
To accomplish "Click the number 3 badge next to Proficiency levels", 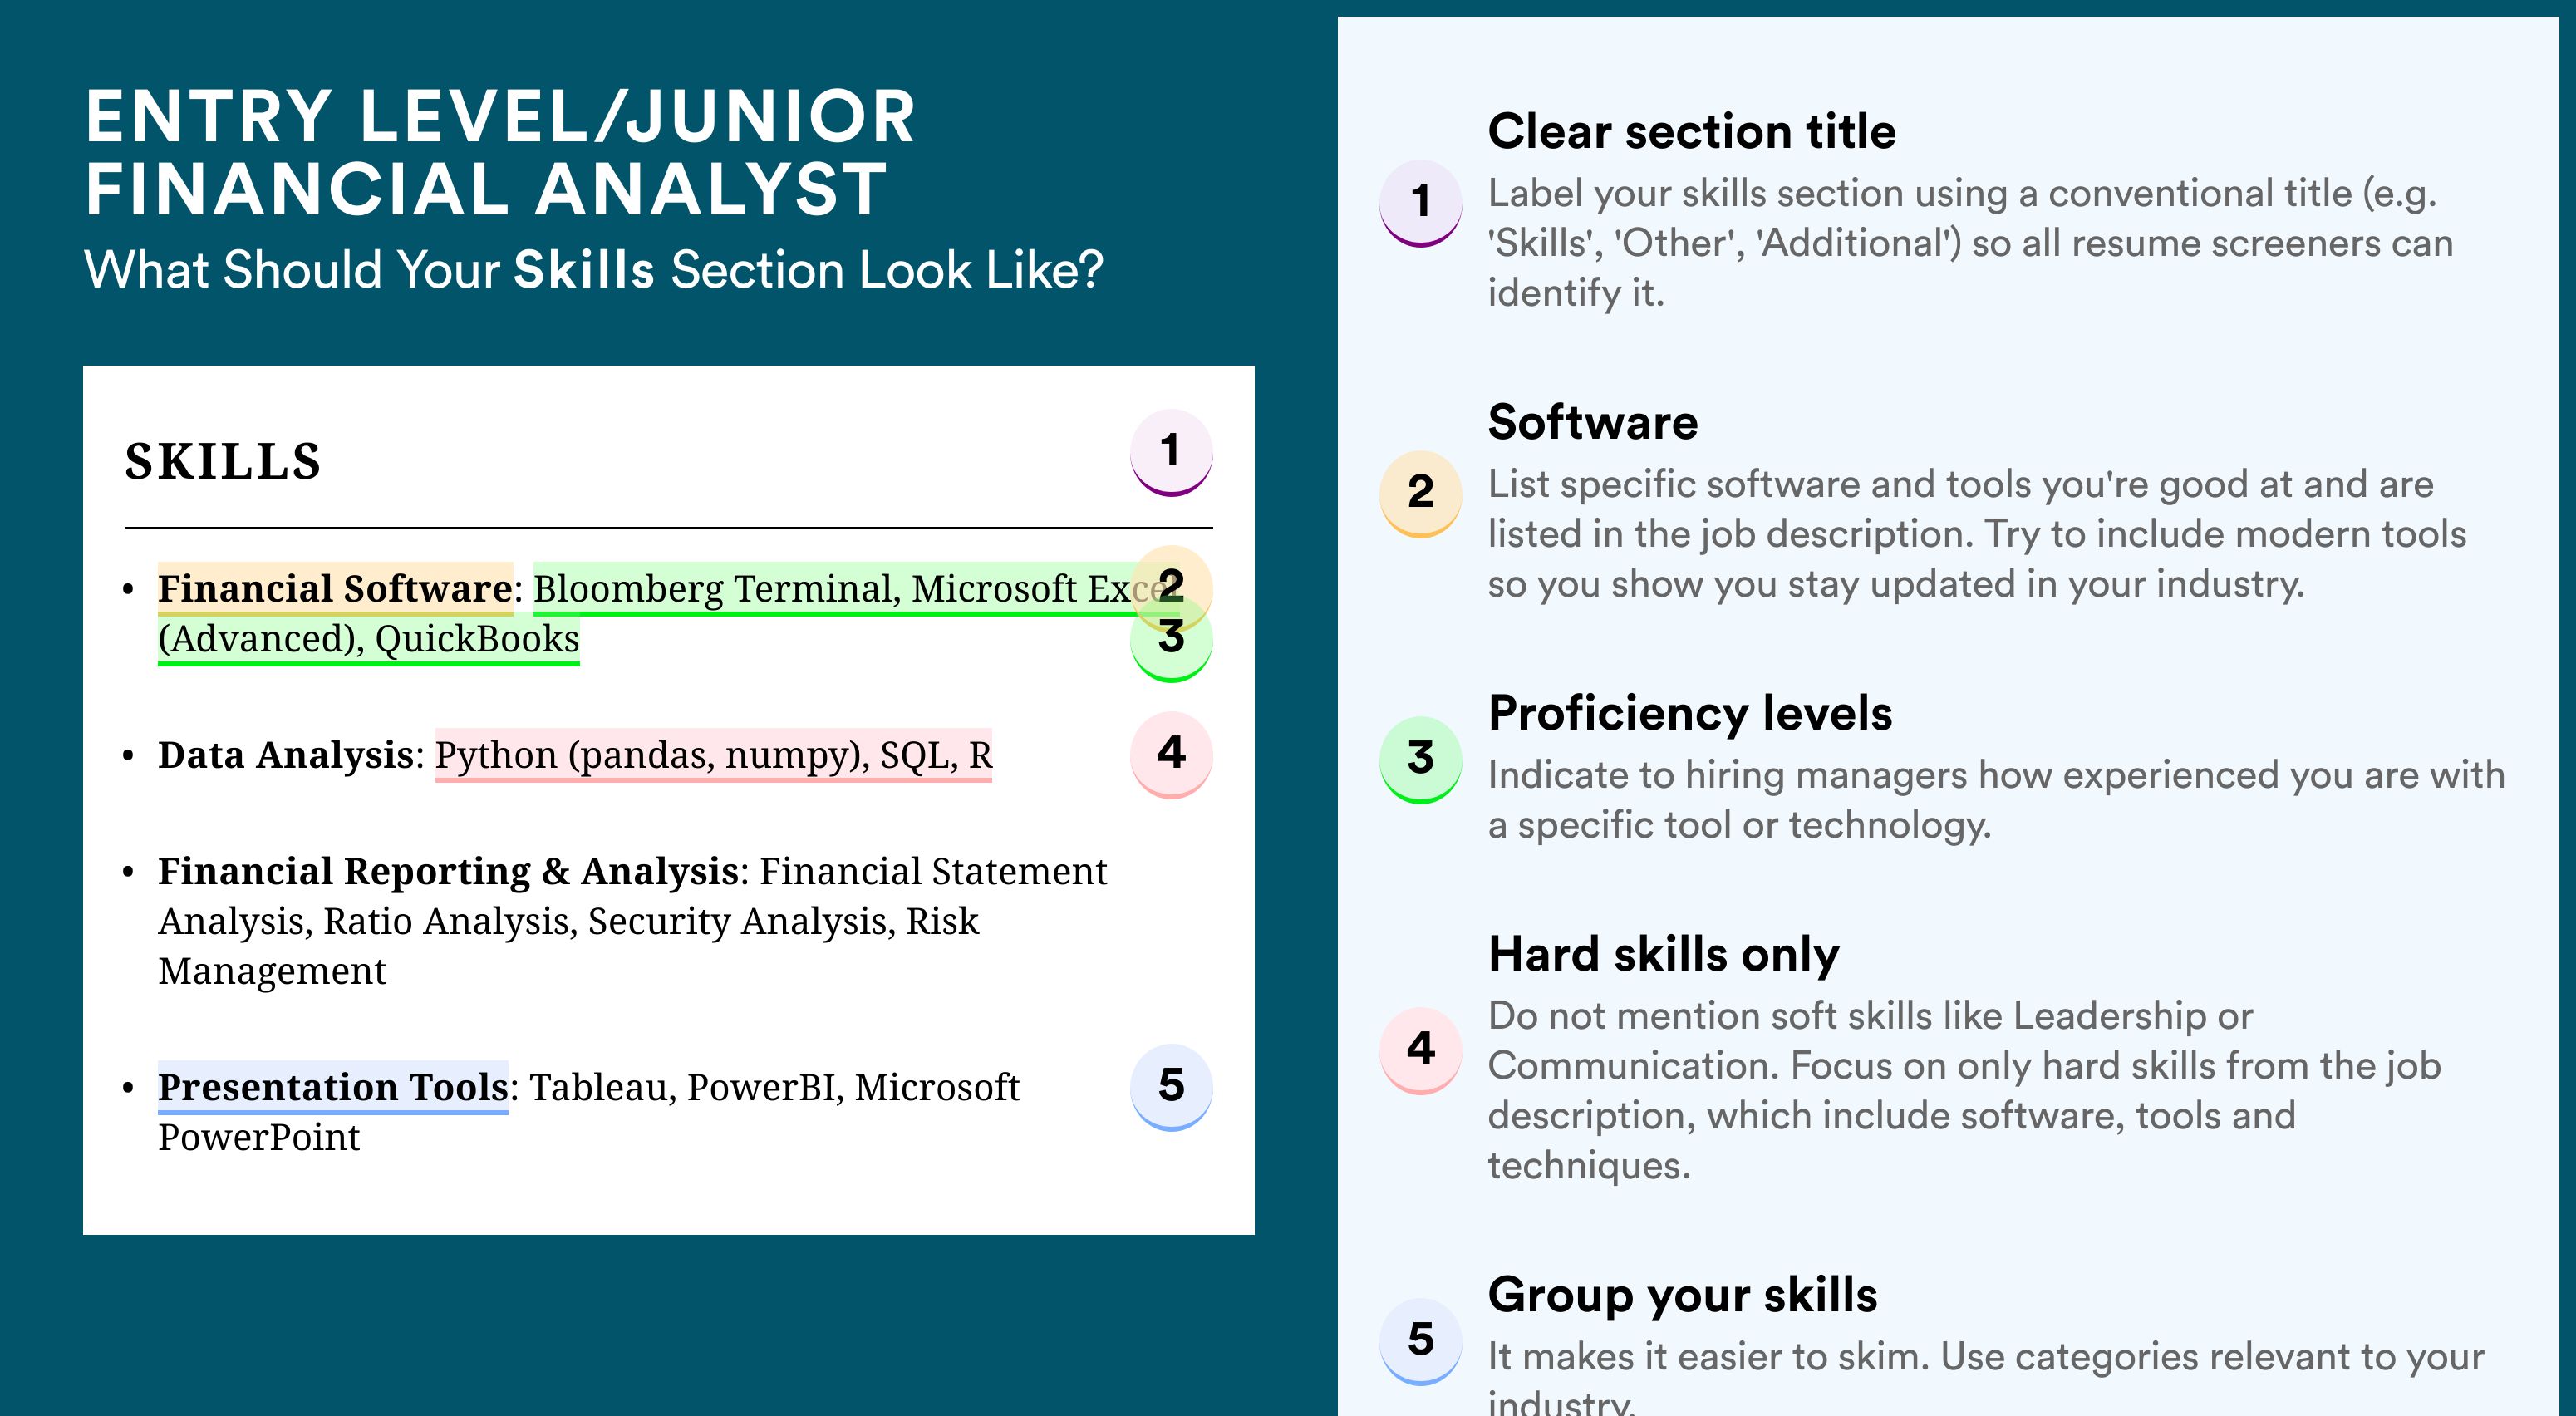I will (x=1421, y=759).
